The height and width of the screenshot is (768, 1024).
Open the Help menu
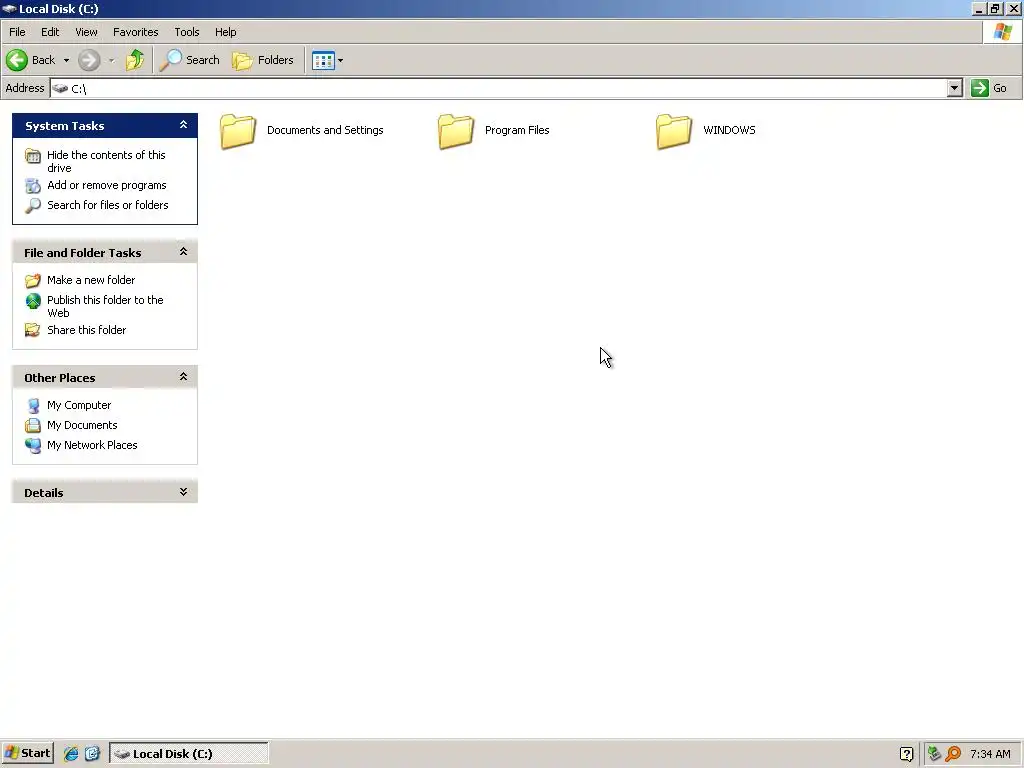(225, 32)
